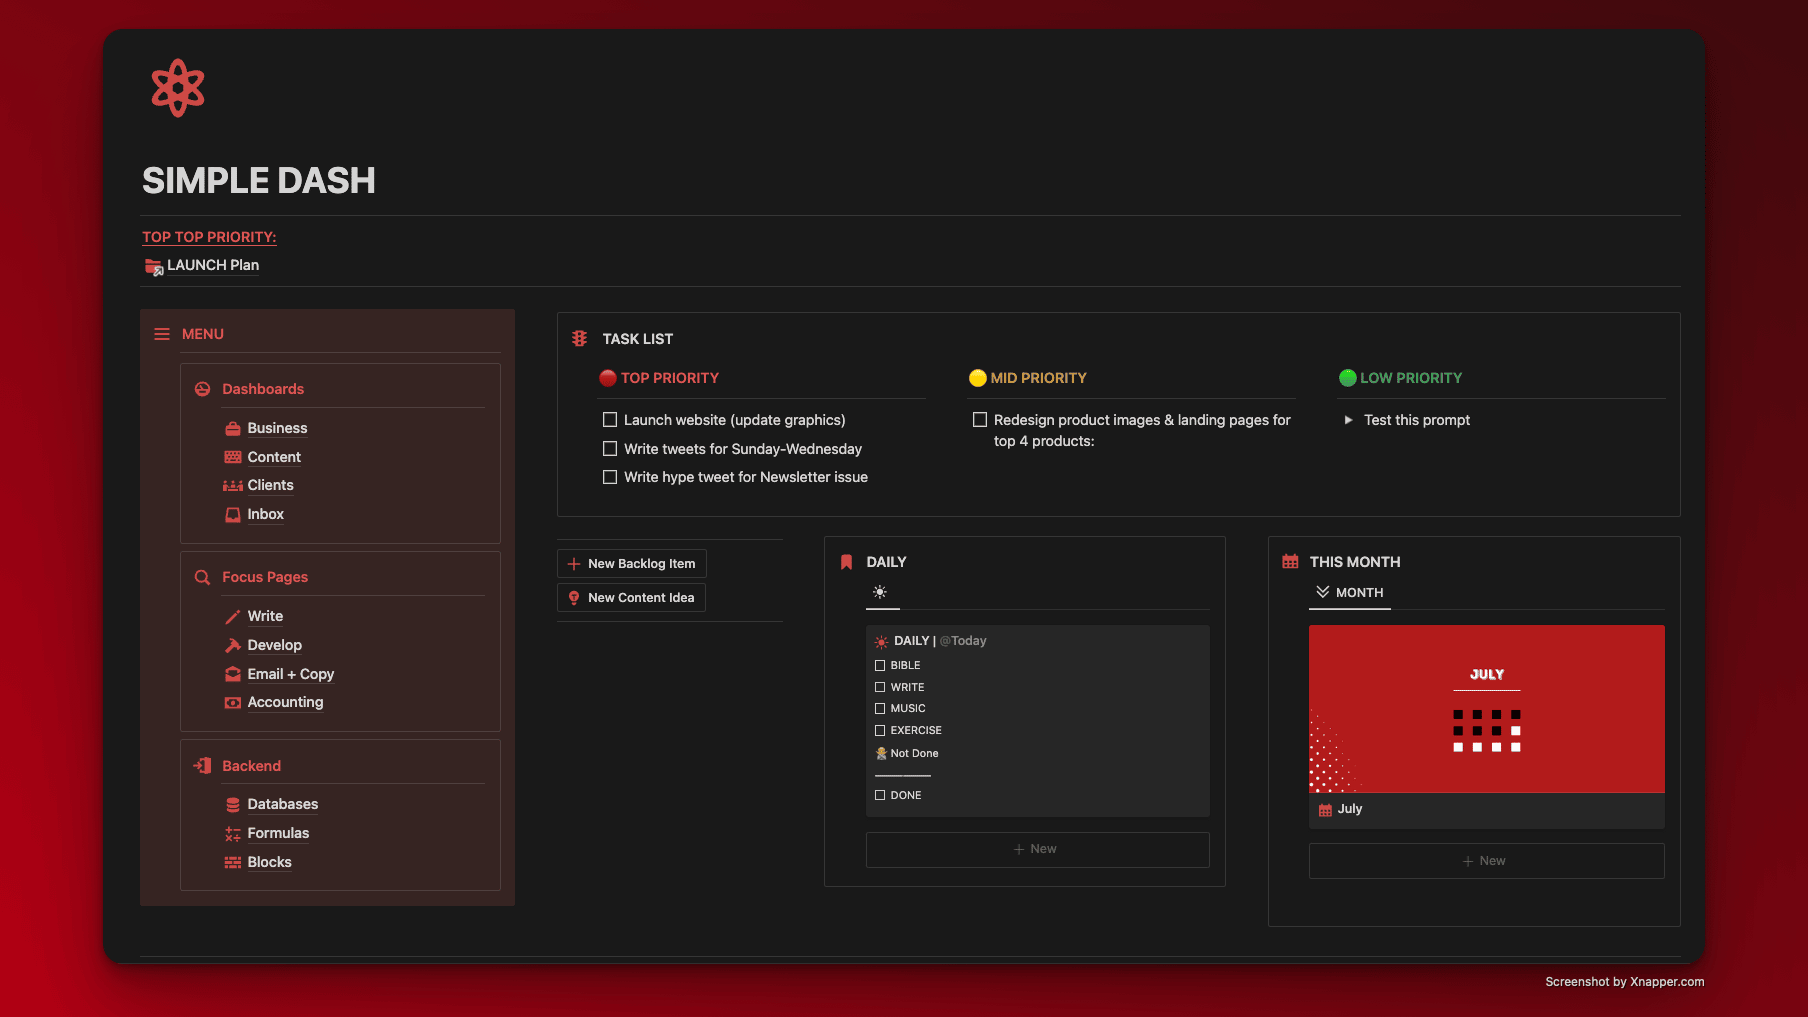Open the DAILY | @Today card title
Image resolution: width=1808 pixels, height=1017 pixels.
[x=940, y=641]
